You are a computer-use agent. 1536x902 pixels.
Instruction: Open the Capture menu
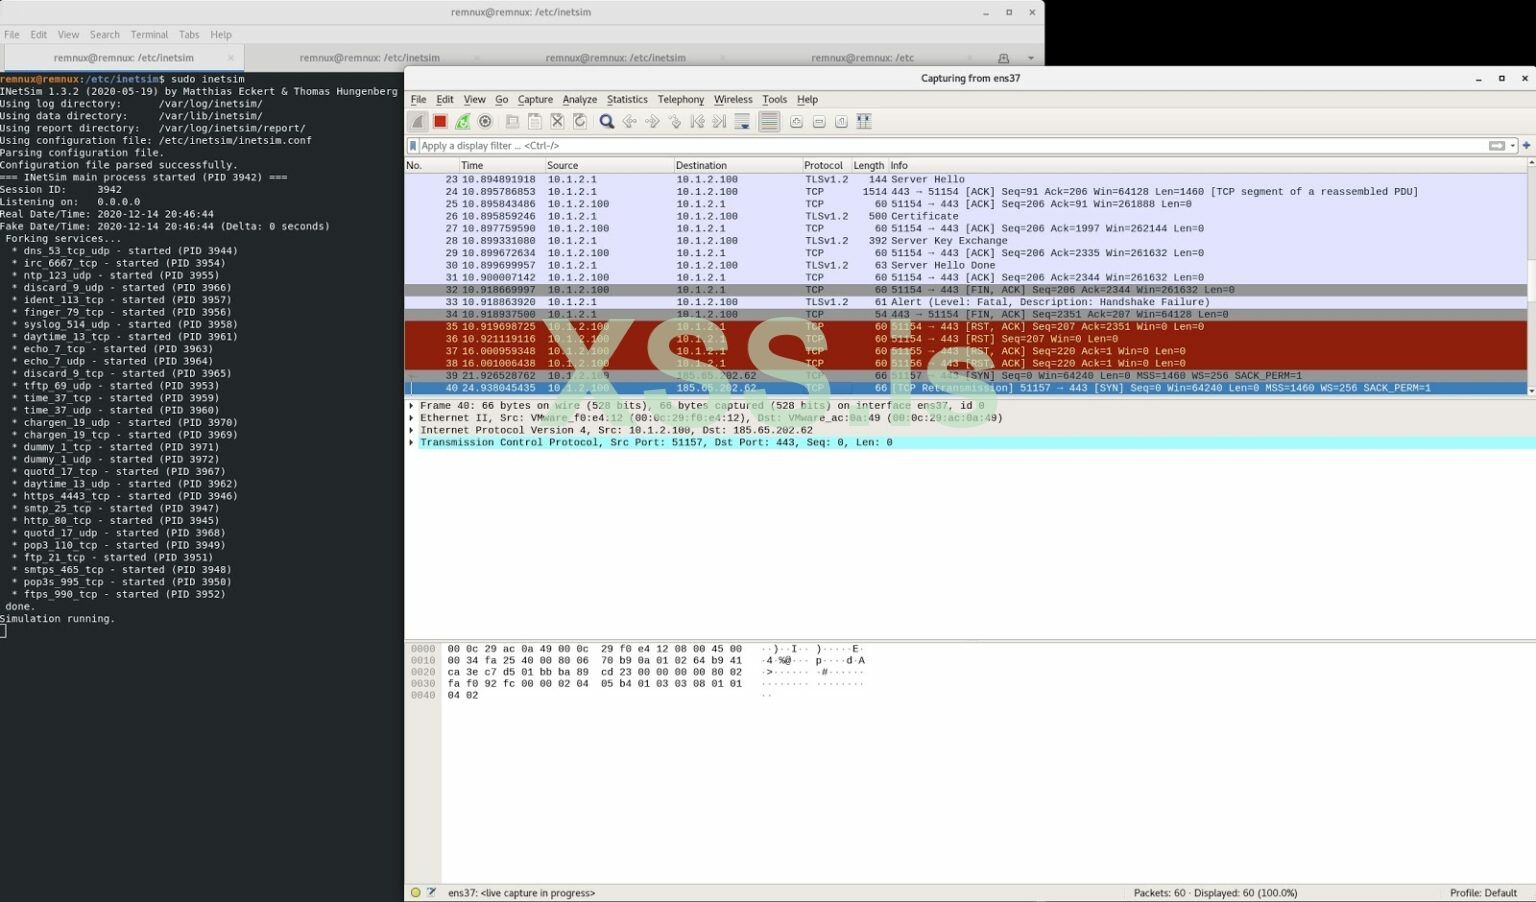535,100
